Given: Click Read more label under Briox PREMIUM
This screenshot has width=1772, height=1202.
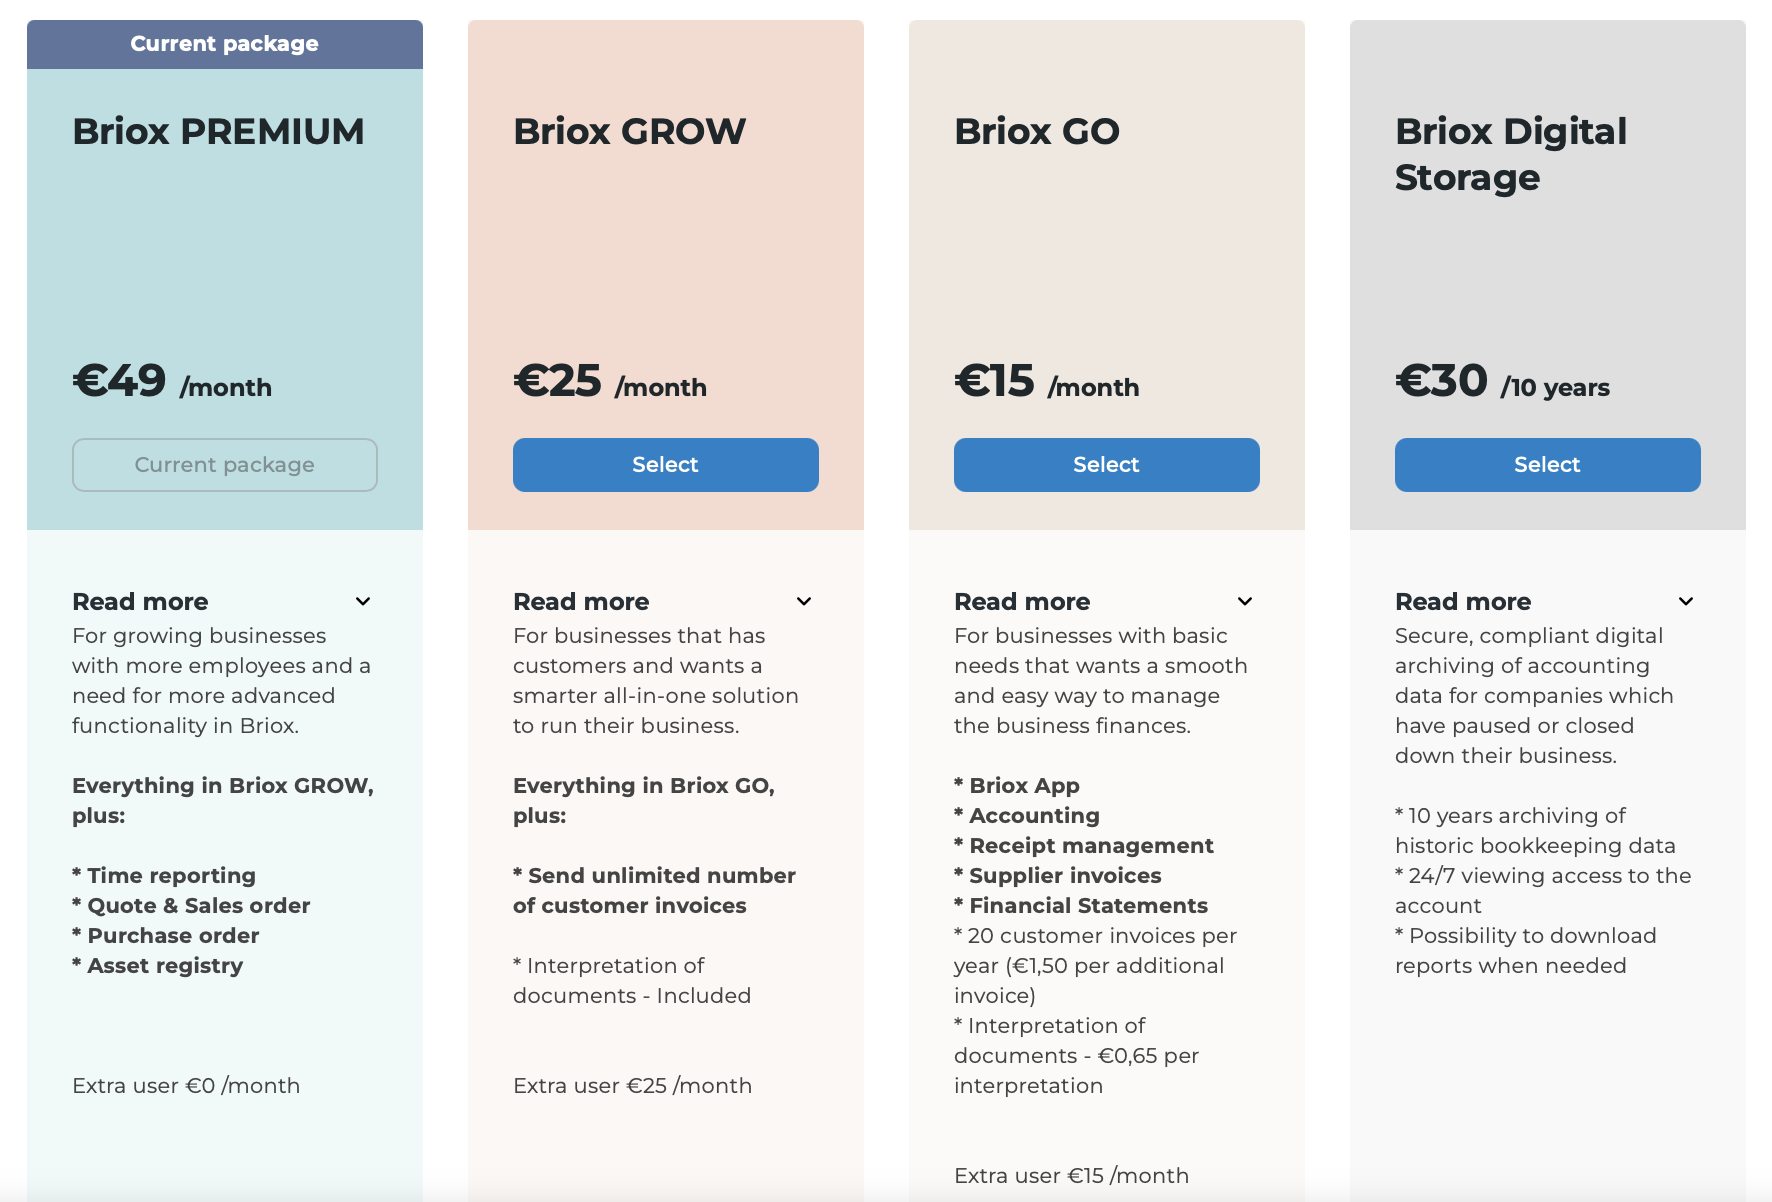Looking at the screenshot, I should (140, 601).
